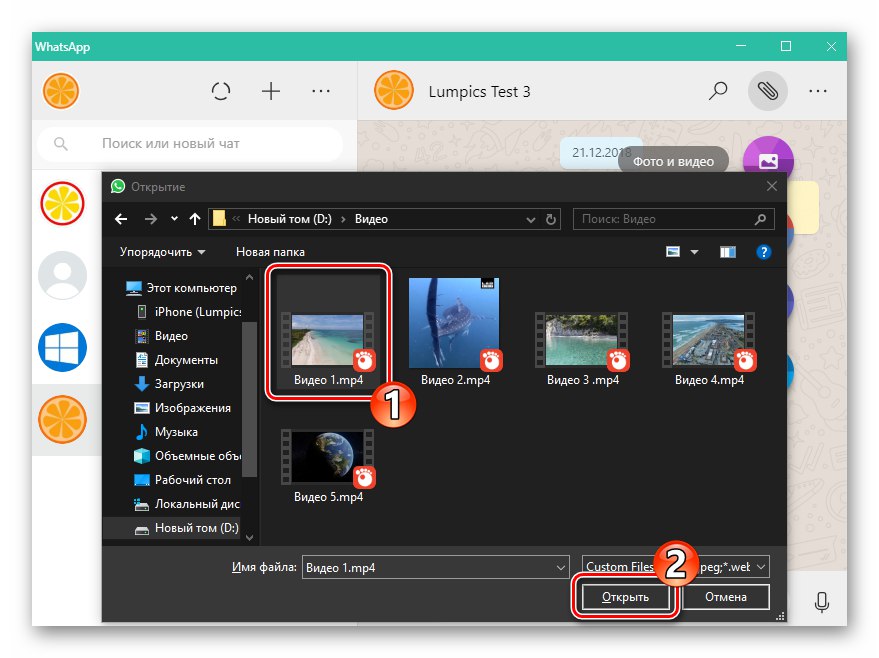Open left panel three-dot menu in WhatsApp
The image size is (879, 658).
[321, 91]
